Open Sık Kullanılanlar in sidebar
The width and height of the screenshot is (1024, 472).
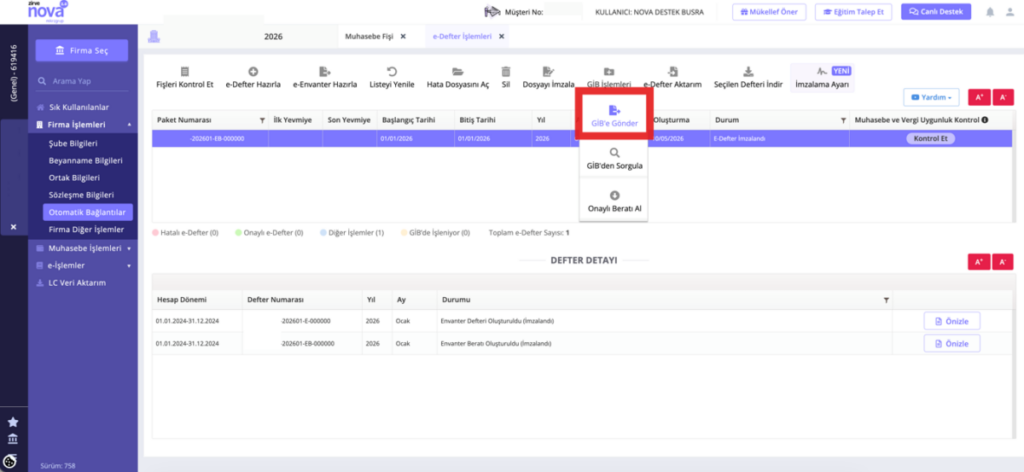click(x=79, y=107)
